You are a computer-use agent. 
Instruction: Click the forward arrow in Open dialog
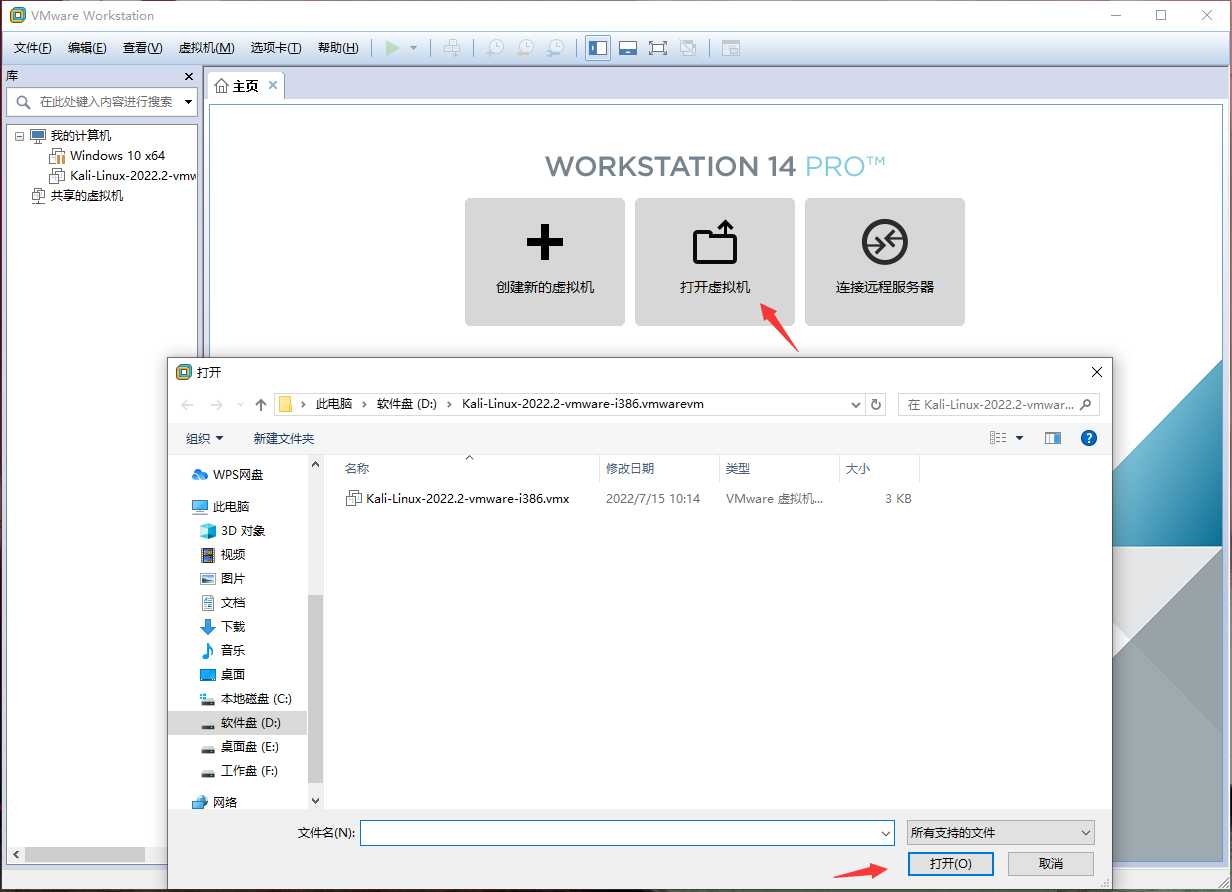coord(216,404)
